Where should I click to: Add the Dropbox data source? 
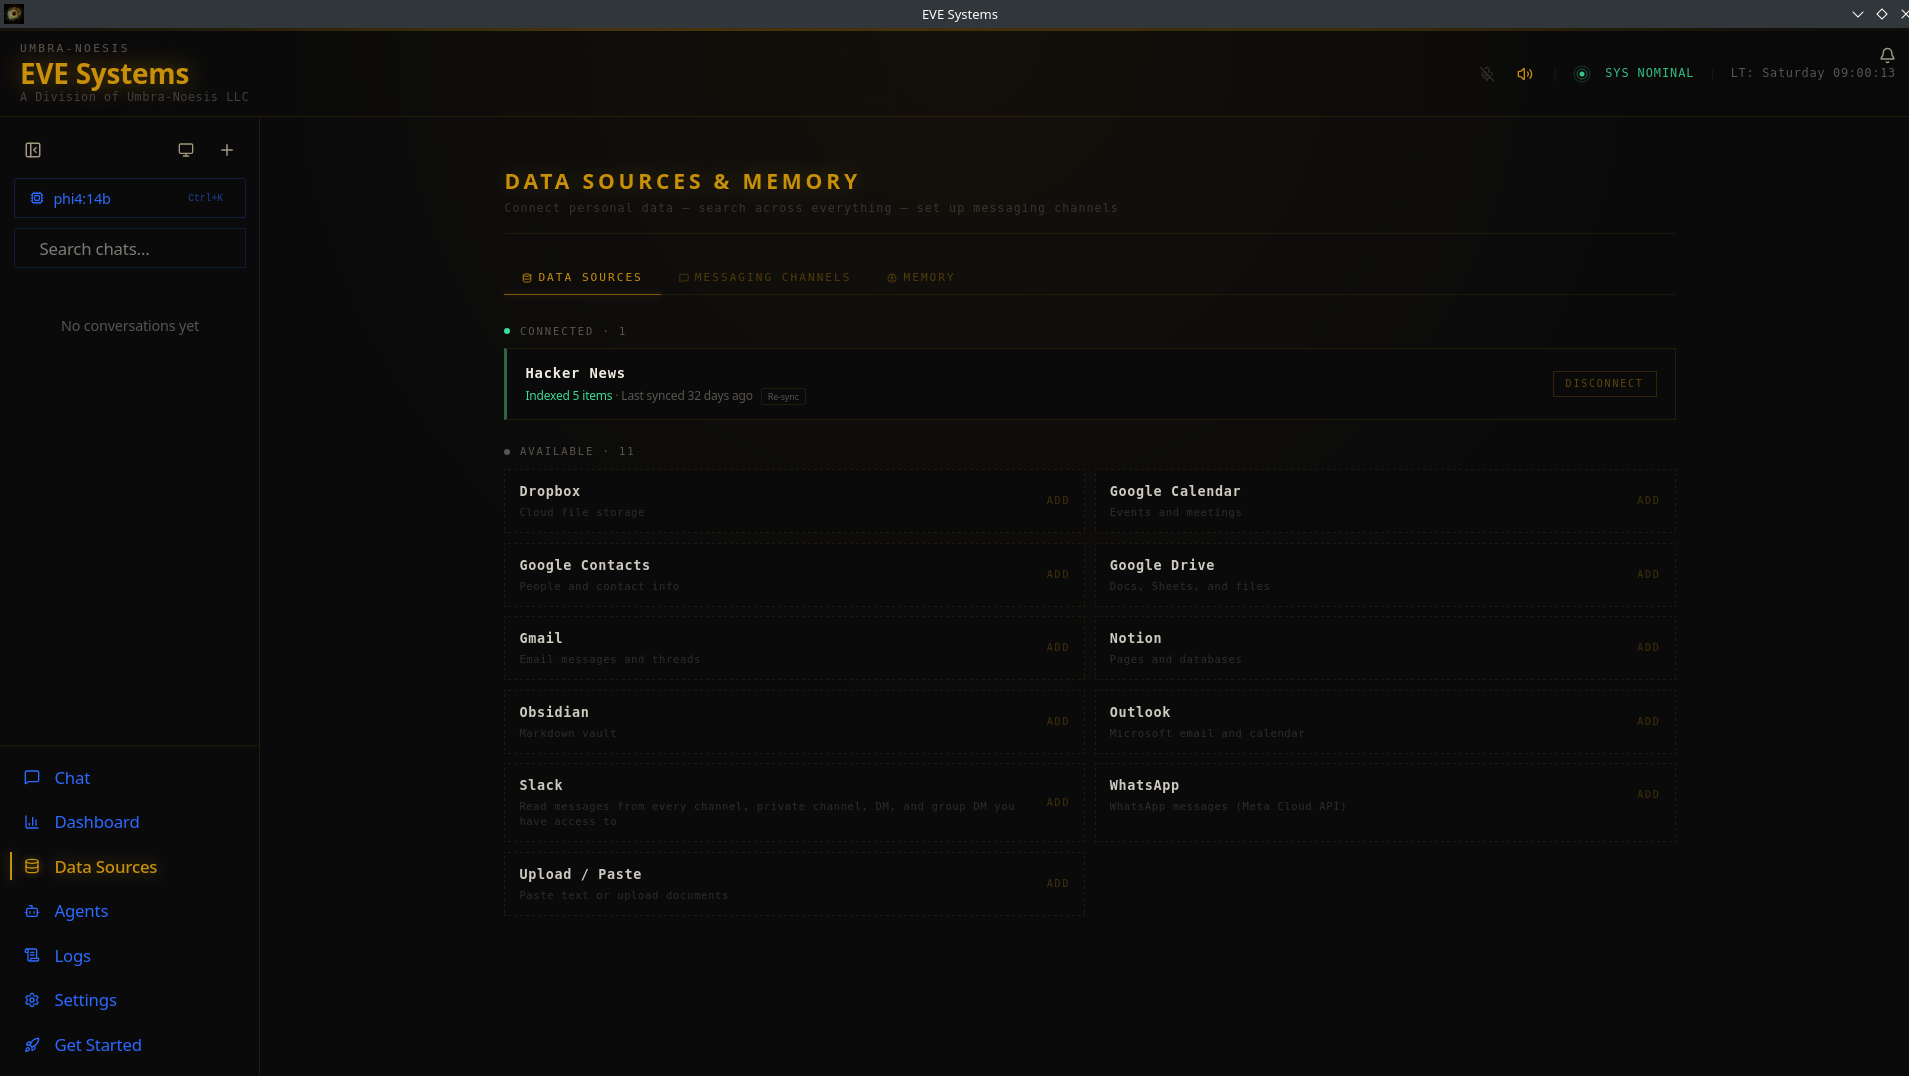(x=1058, y=500)
